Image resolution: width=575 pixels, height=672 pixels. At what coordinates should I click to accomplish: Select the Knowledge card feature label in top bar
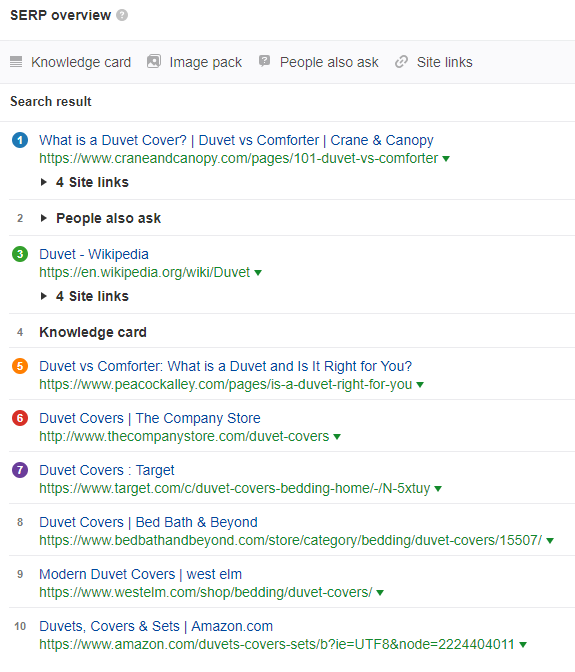(81, 62)
